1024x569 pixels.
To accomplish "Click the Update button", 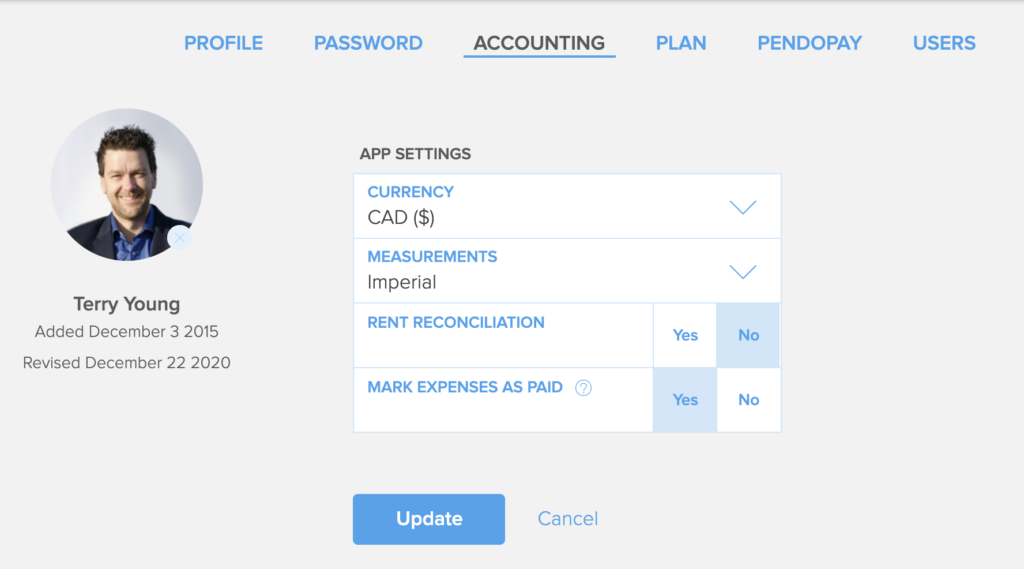I will pyautogui.click(x=429, y=519).
